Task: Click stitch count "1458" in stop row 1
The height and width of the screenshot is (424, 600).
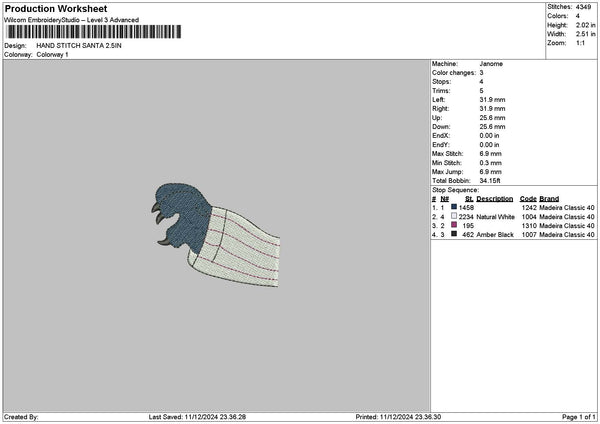Action: [466, 208]
